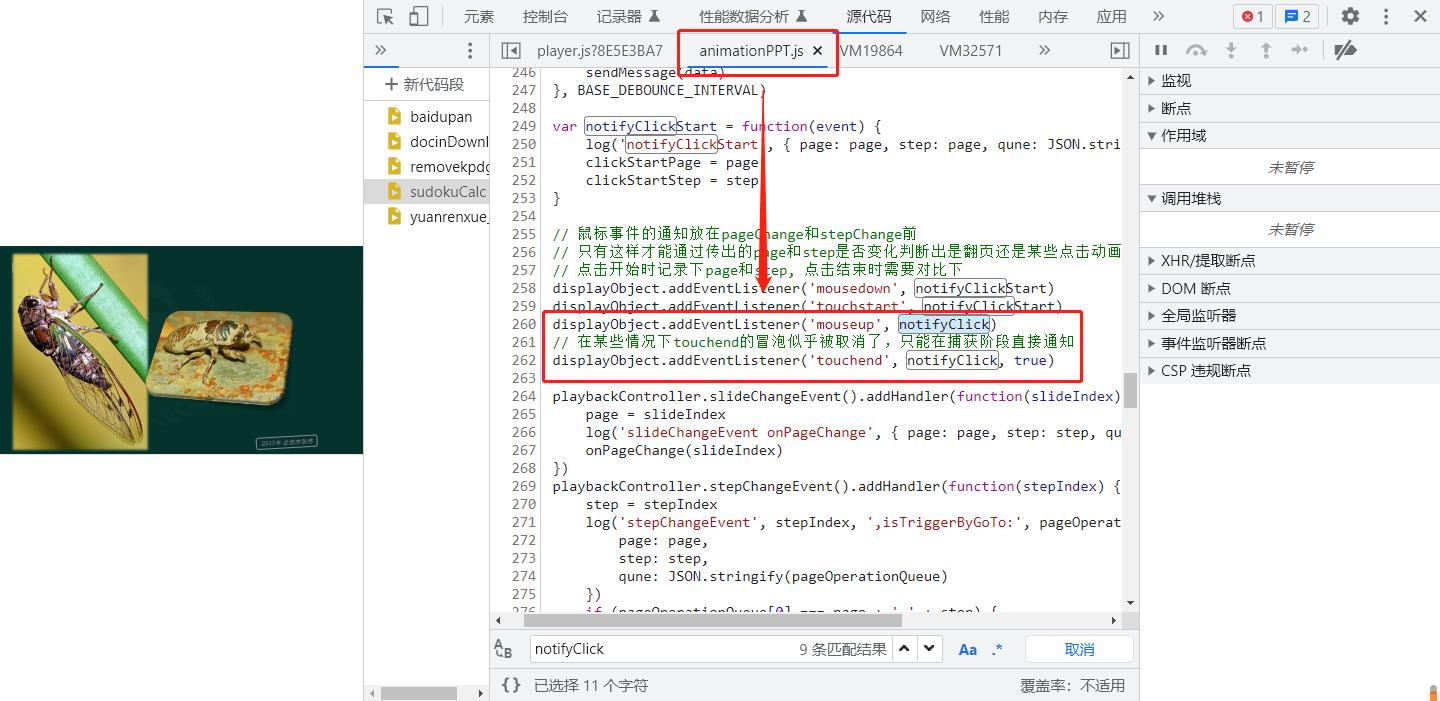
Task: Expand the XHR/提取断点 section
Action: [1207, 260]
